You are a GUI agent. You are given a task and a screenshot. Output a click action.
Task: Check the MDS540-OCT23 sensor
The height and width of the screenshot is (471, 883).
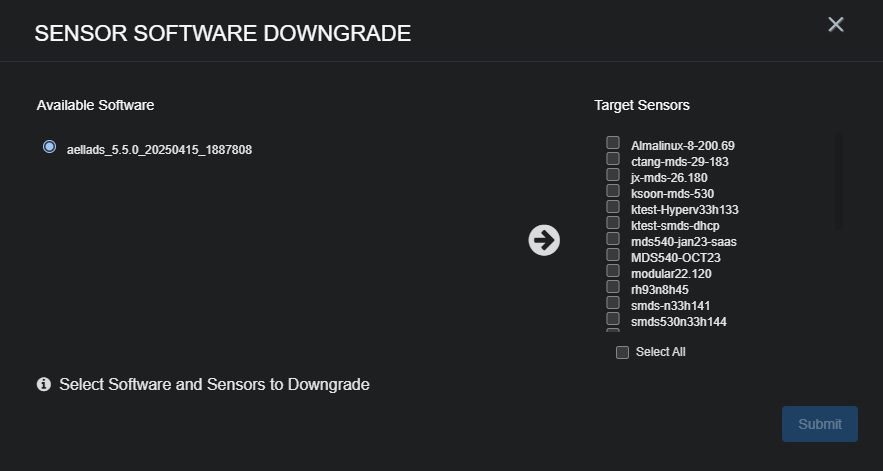click(613, 254)
